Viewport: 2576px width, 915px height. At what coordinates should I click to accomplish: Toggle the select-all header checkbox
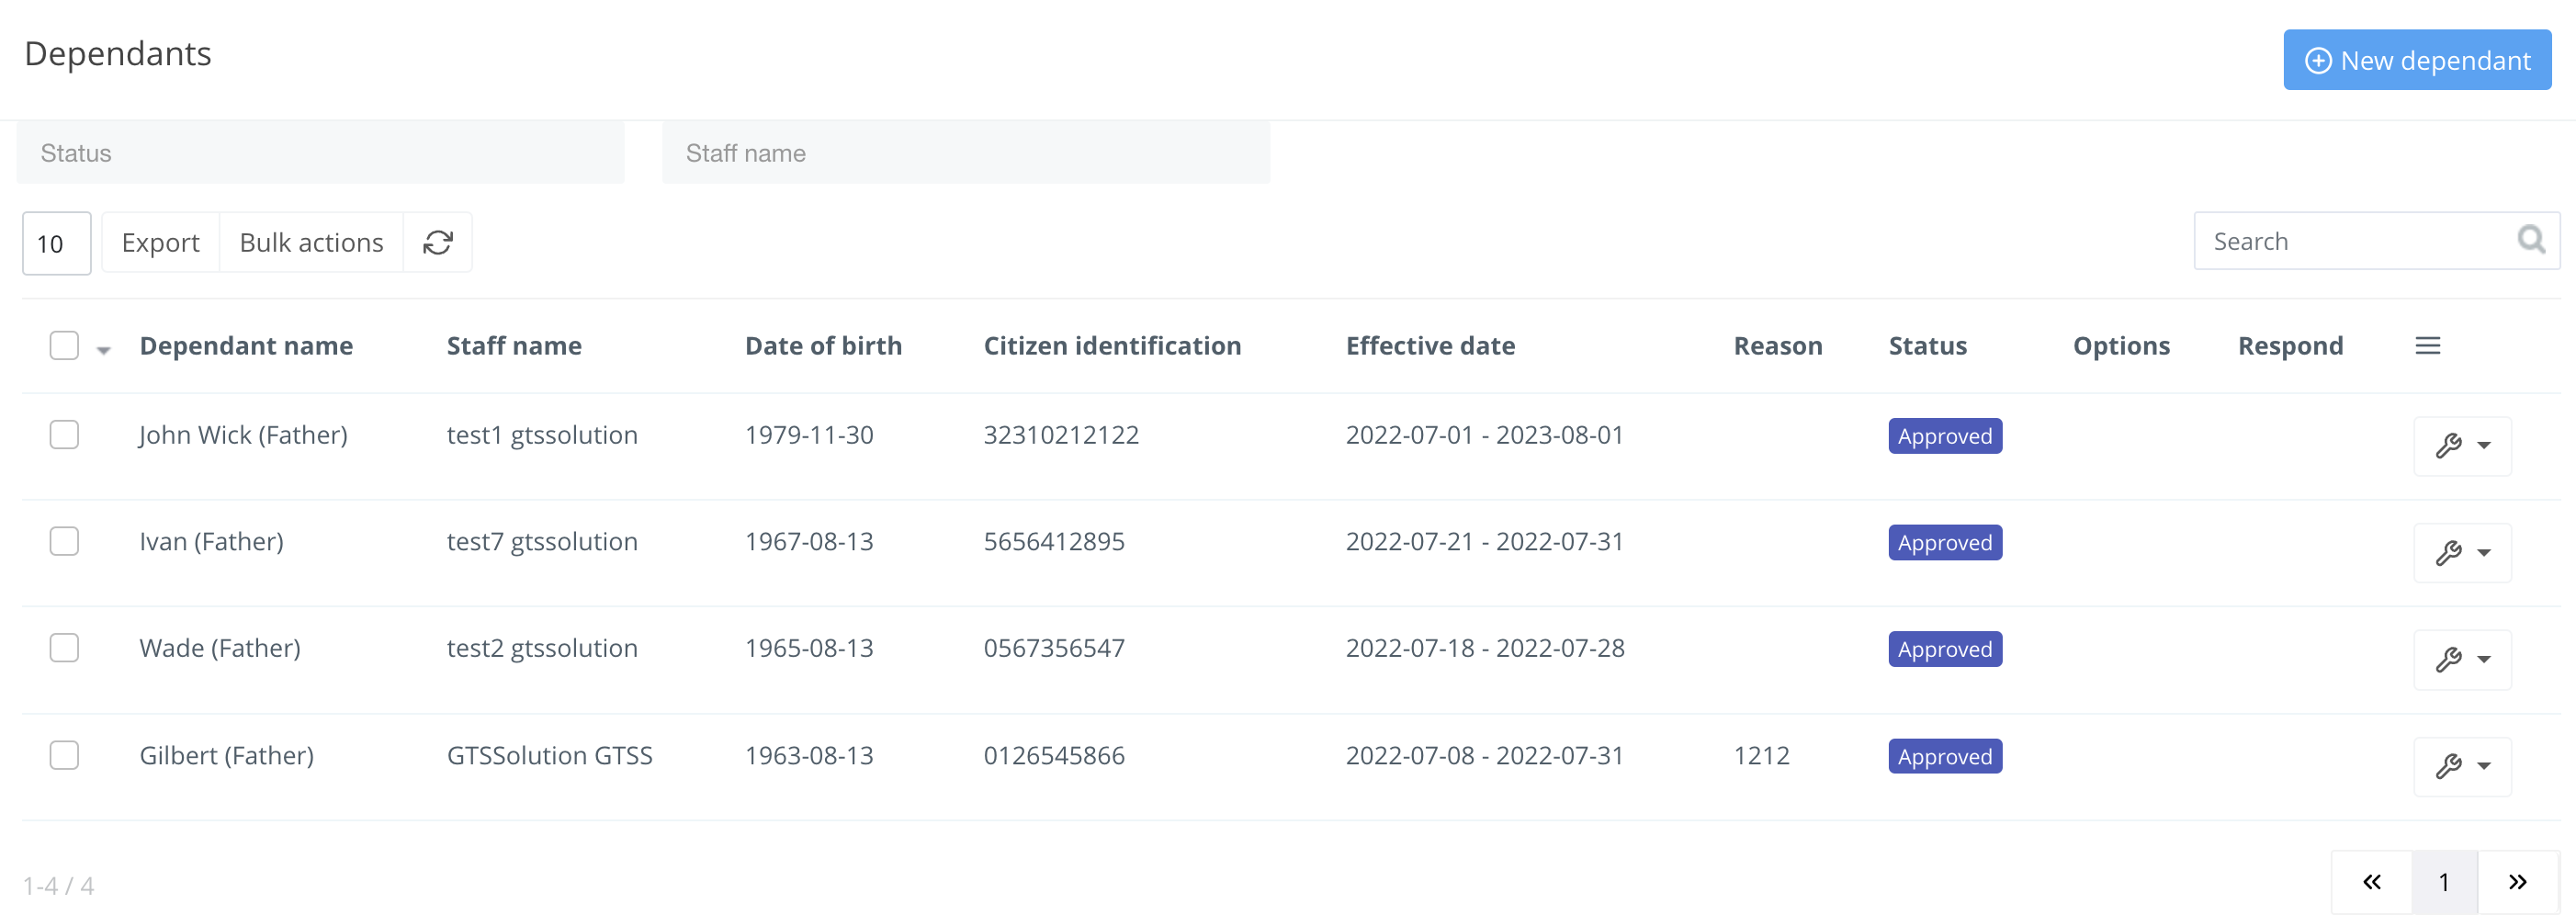coord(64,346)
